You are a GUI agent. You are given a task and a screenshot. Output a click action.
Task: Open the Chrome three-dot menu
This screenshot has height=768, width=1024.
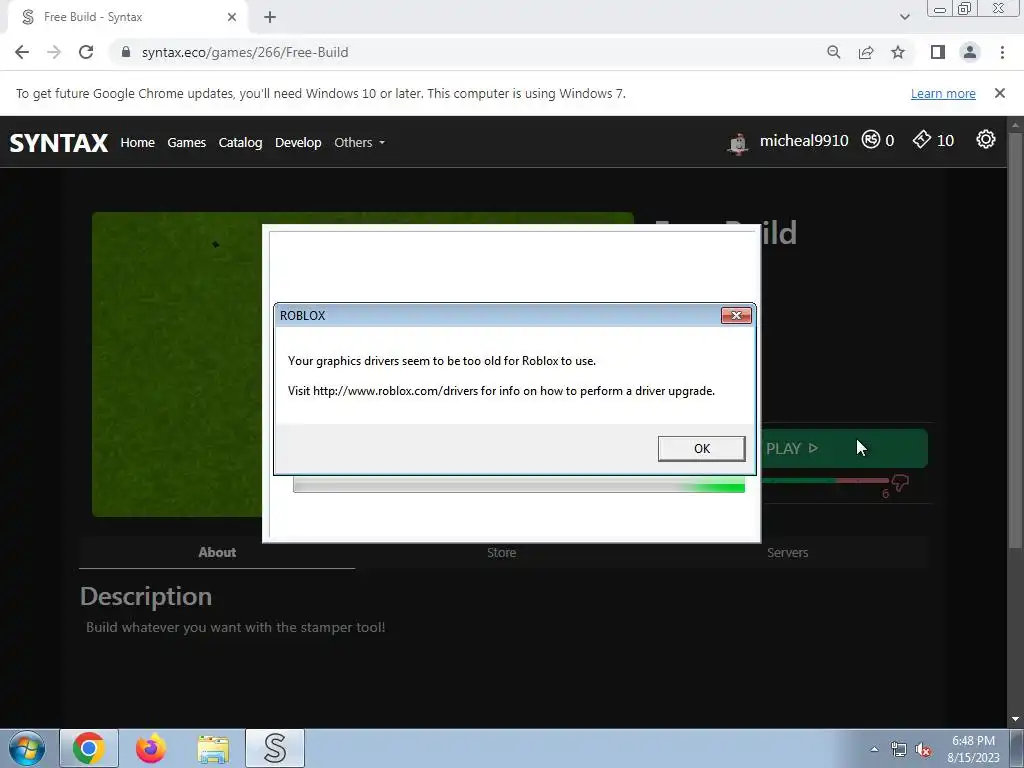pyautogui.click(x=1002, y=52)
